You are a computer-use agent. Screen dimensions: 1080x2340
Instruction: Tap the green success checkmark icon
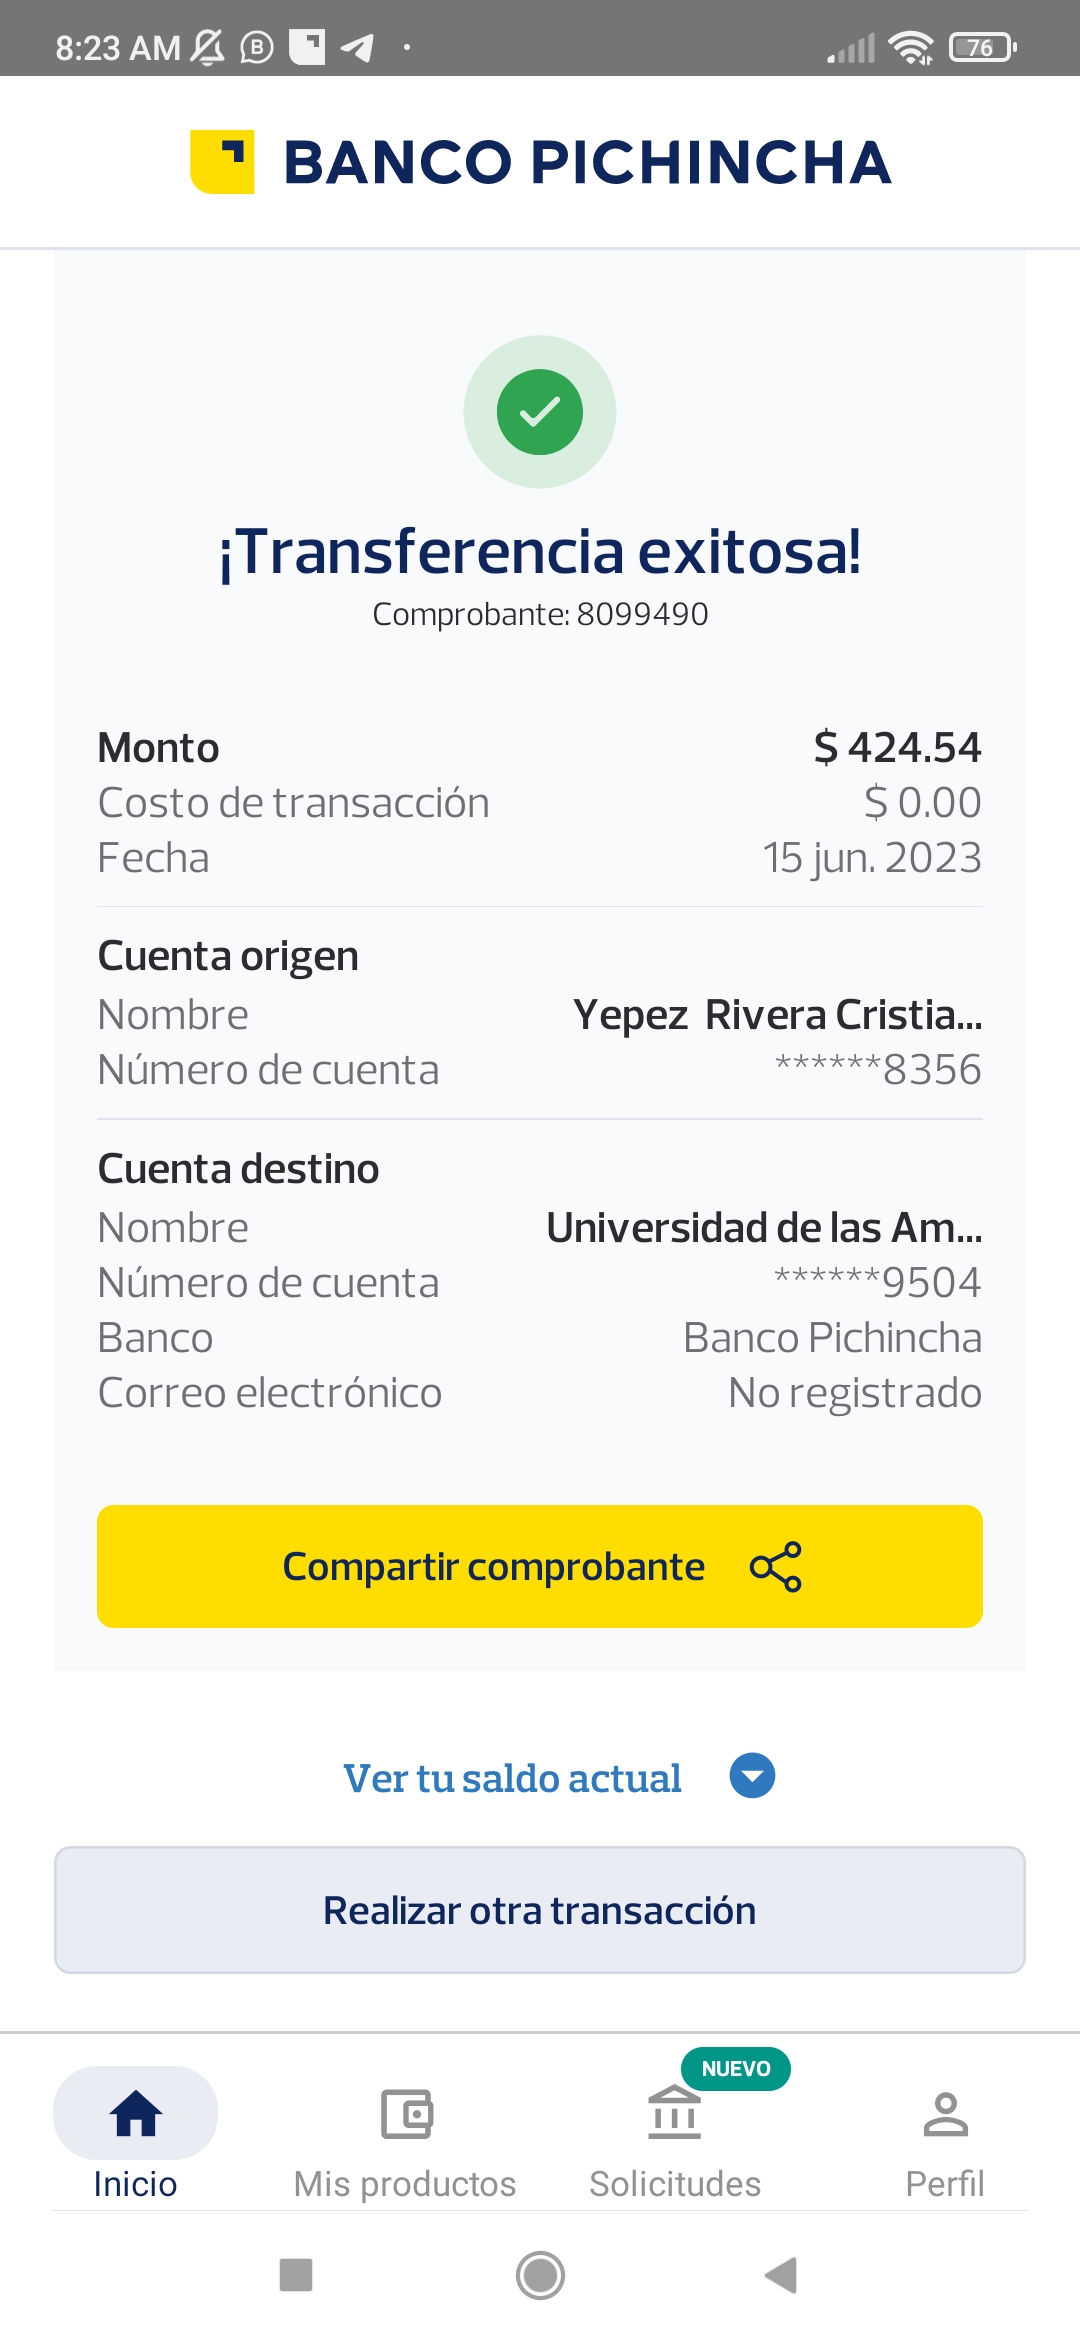point(540,412)
